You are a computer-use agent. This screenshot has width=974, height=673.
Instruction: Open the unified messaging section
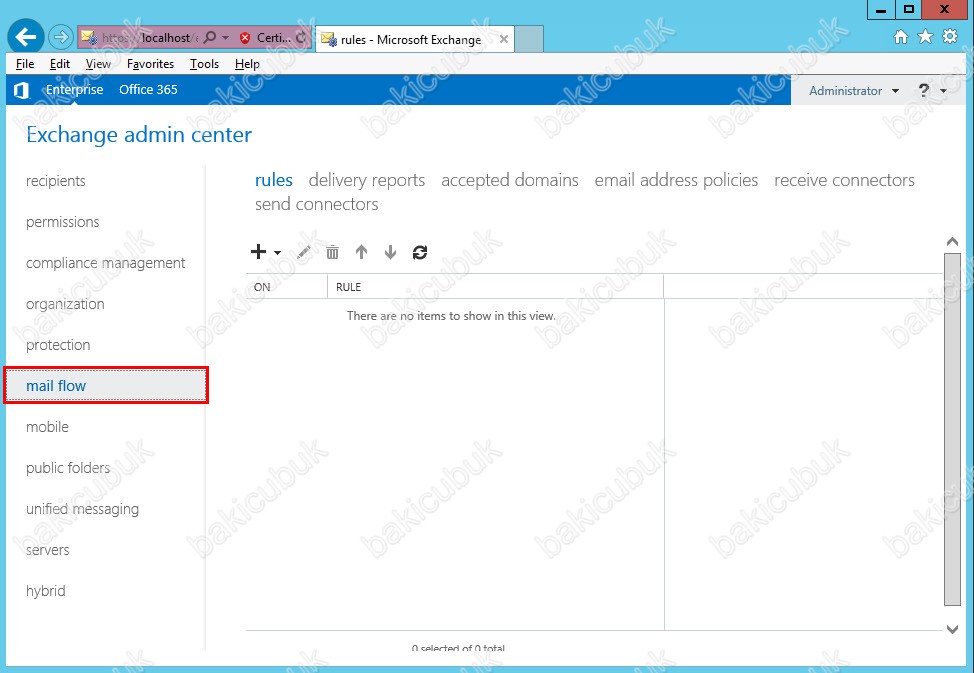83,509
